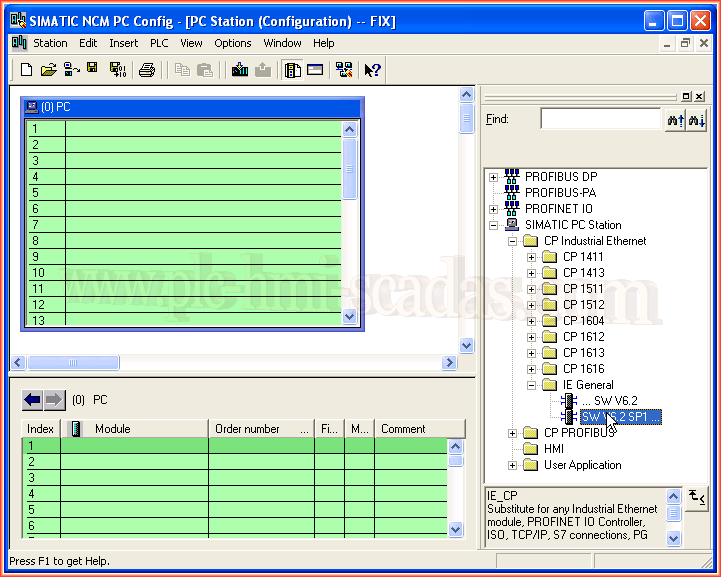The width and height of the screenshot is (721, 577).
Task: Click the back navigation arrow button
Action: point(32,400)
